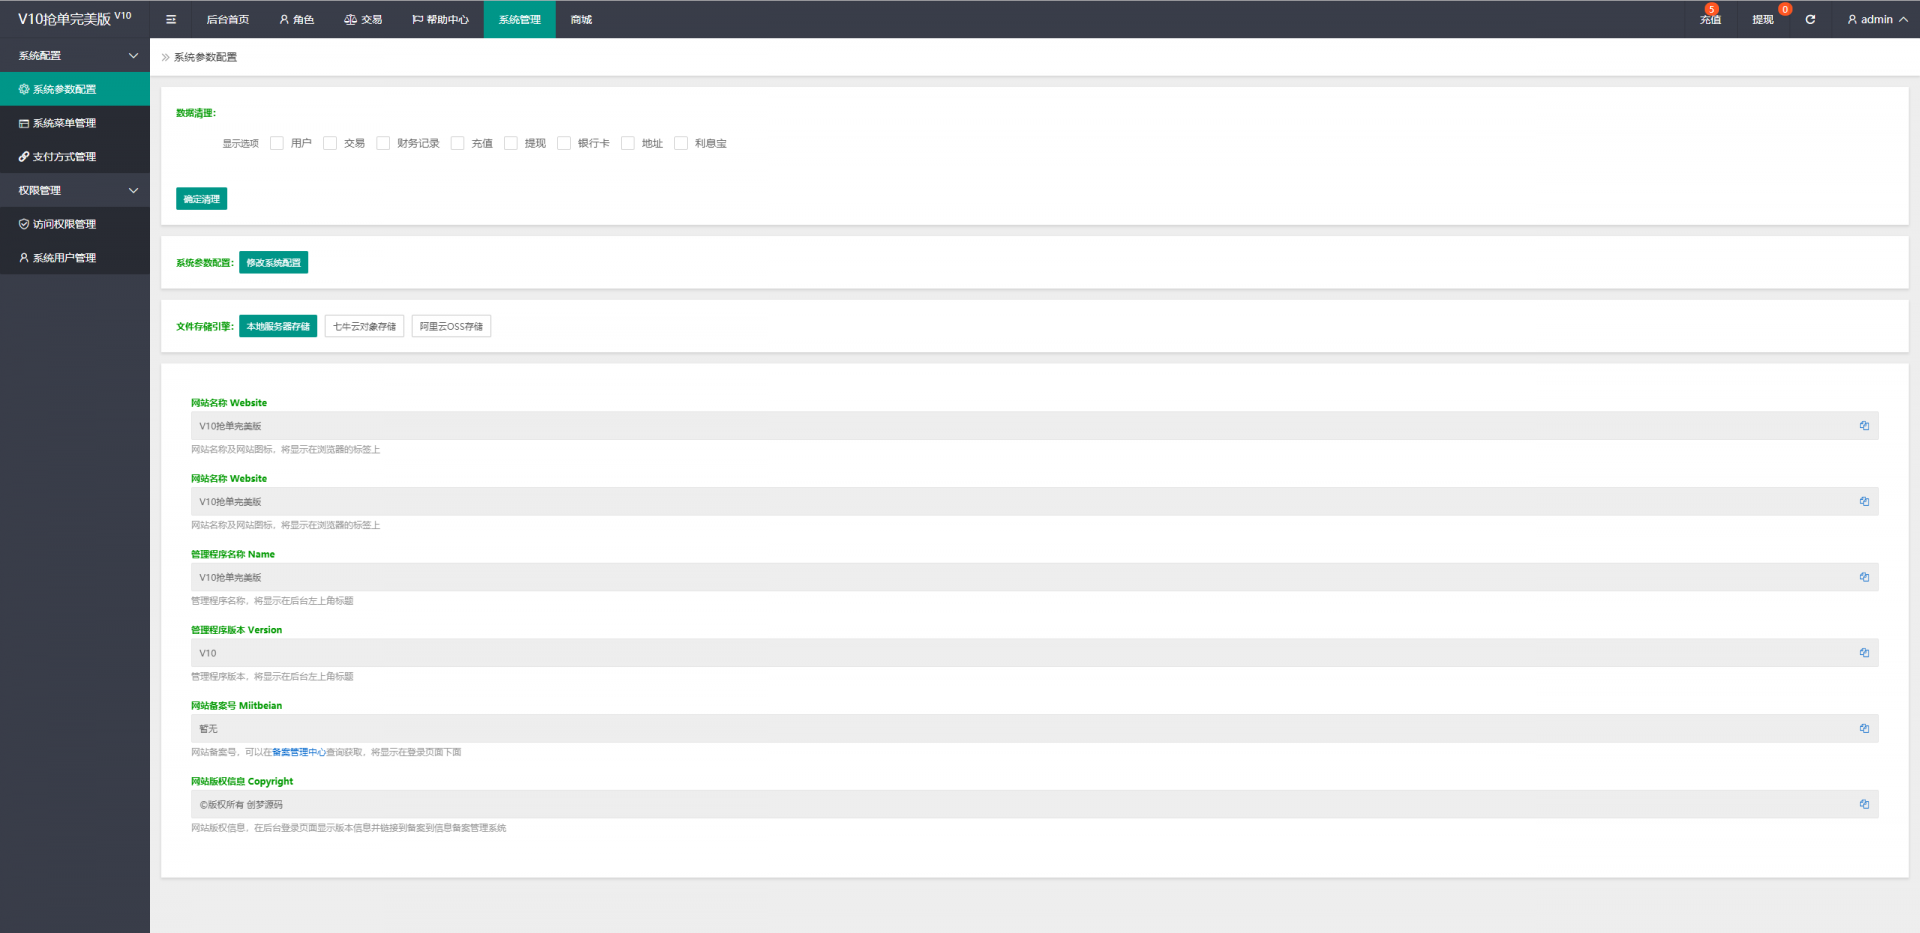
Task: Click the sidebar collapse hamburger icon
Action: click(x=171, y=19)
